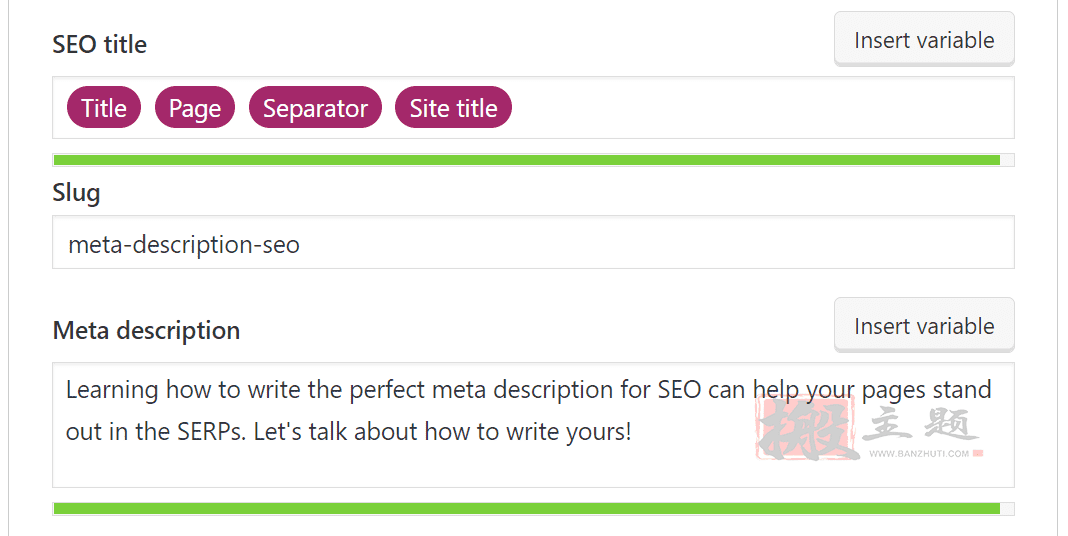Click the word SEO in meta description
Viewport: 1068px width, 536px height.
pos(679,390)
